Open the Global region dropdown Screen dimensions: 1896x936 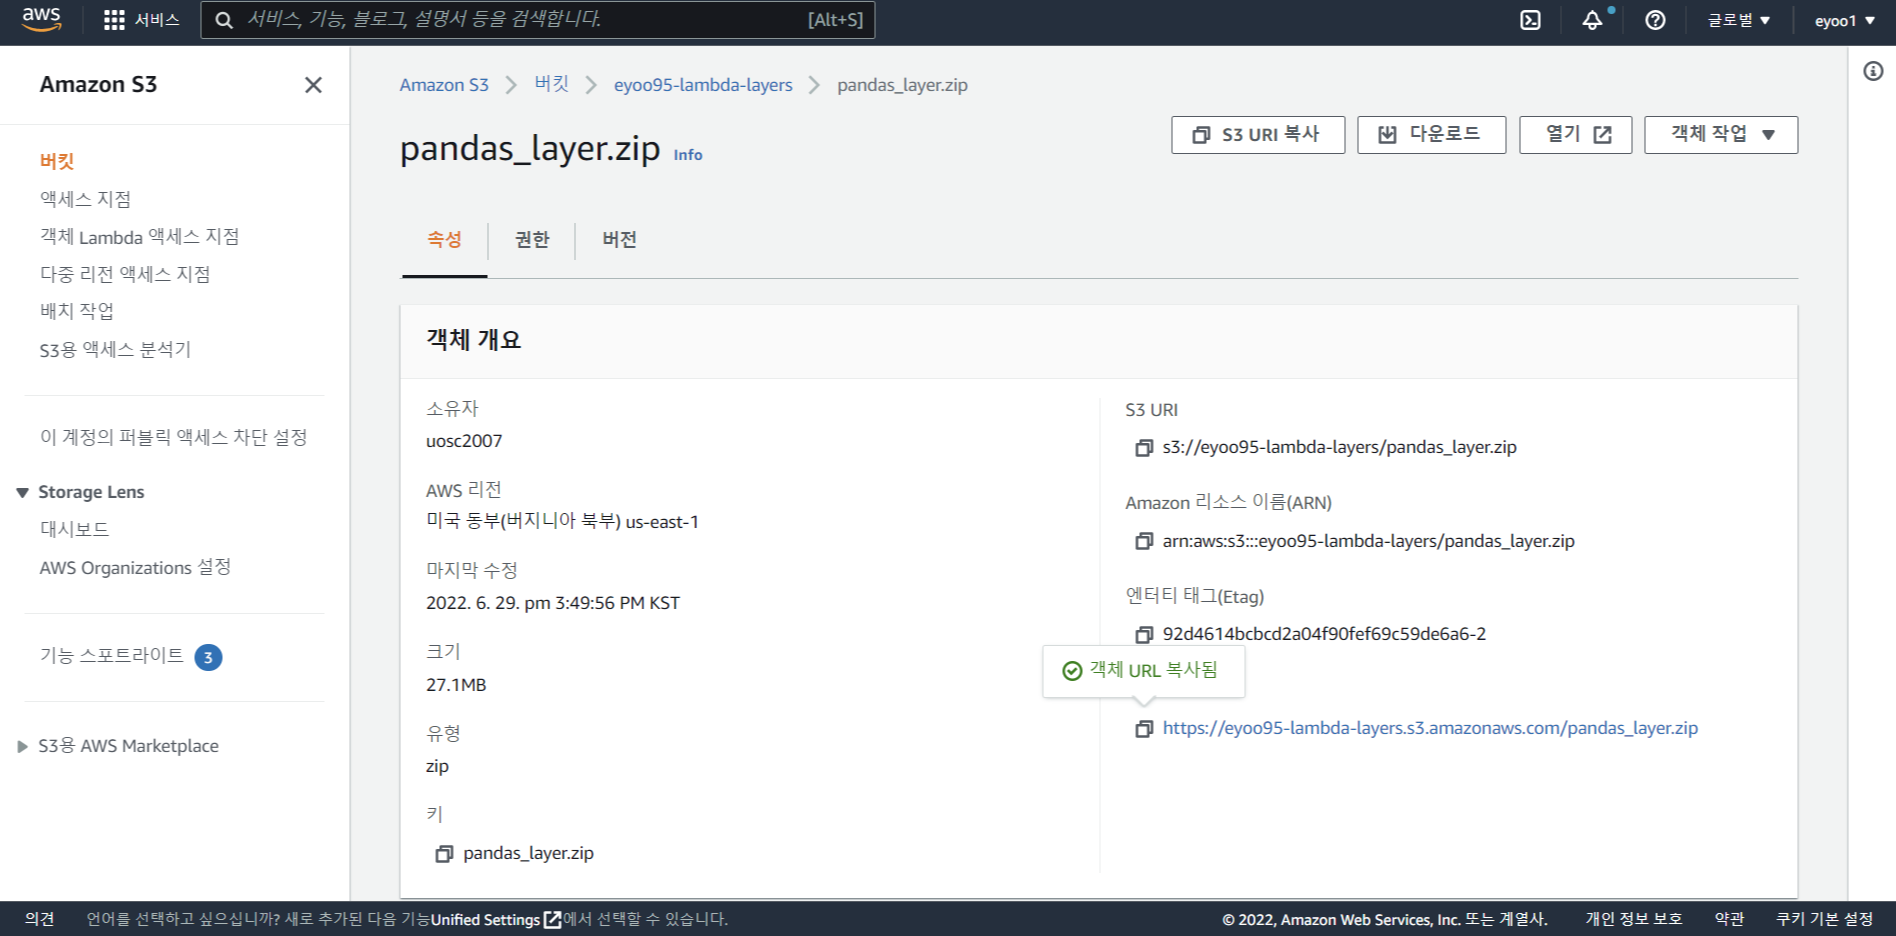(x=1738, y=20)
